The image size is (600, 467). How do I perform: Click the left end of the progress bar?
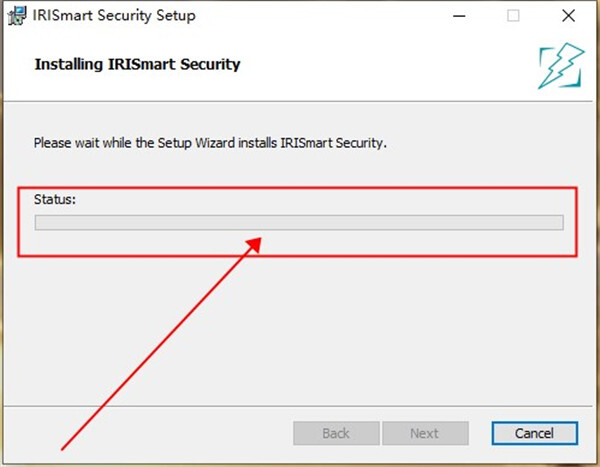click(x=37, y=222)
